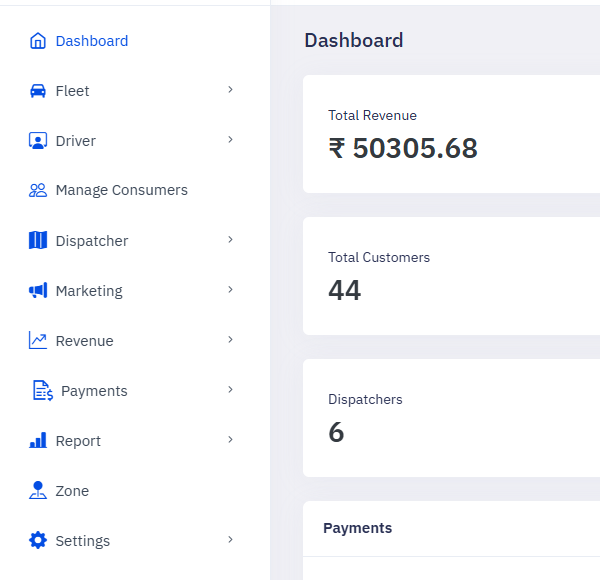Expand the Revenue submenu chevron
Viewport: 600px width, 580px height.
pos(230,339)
